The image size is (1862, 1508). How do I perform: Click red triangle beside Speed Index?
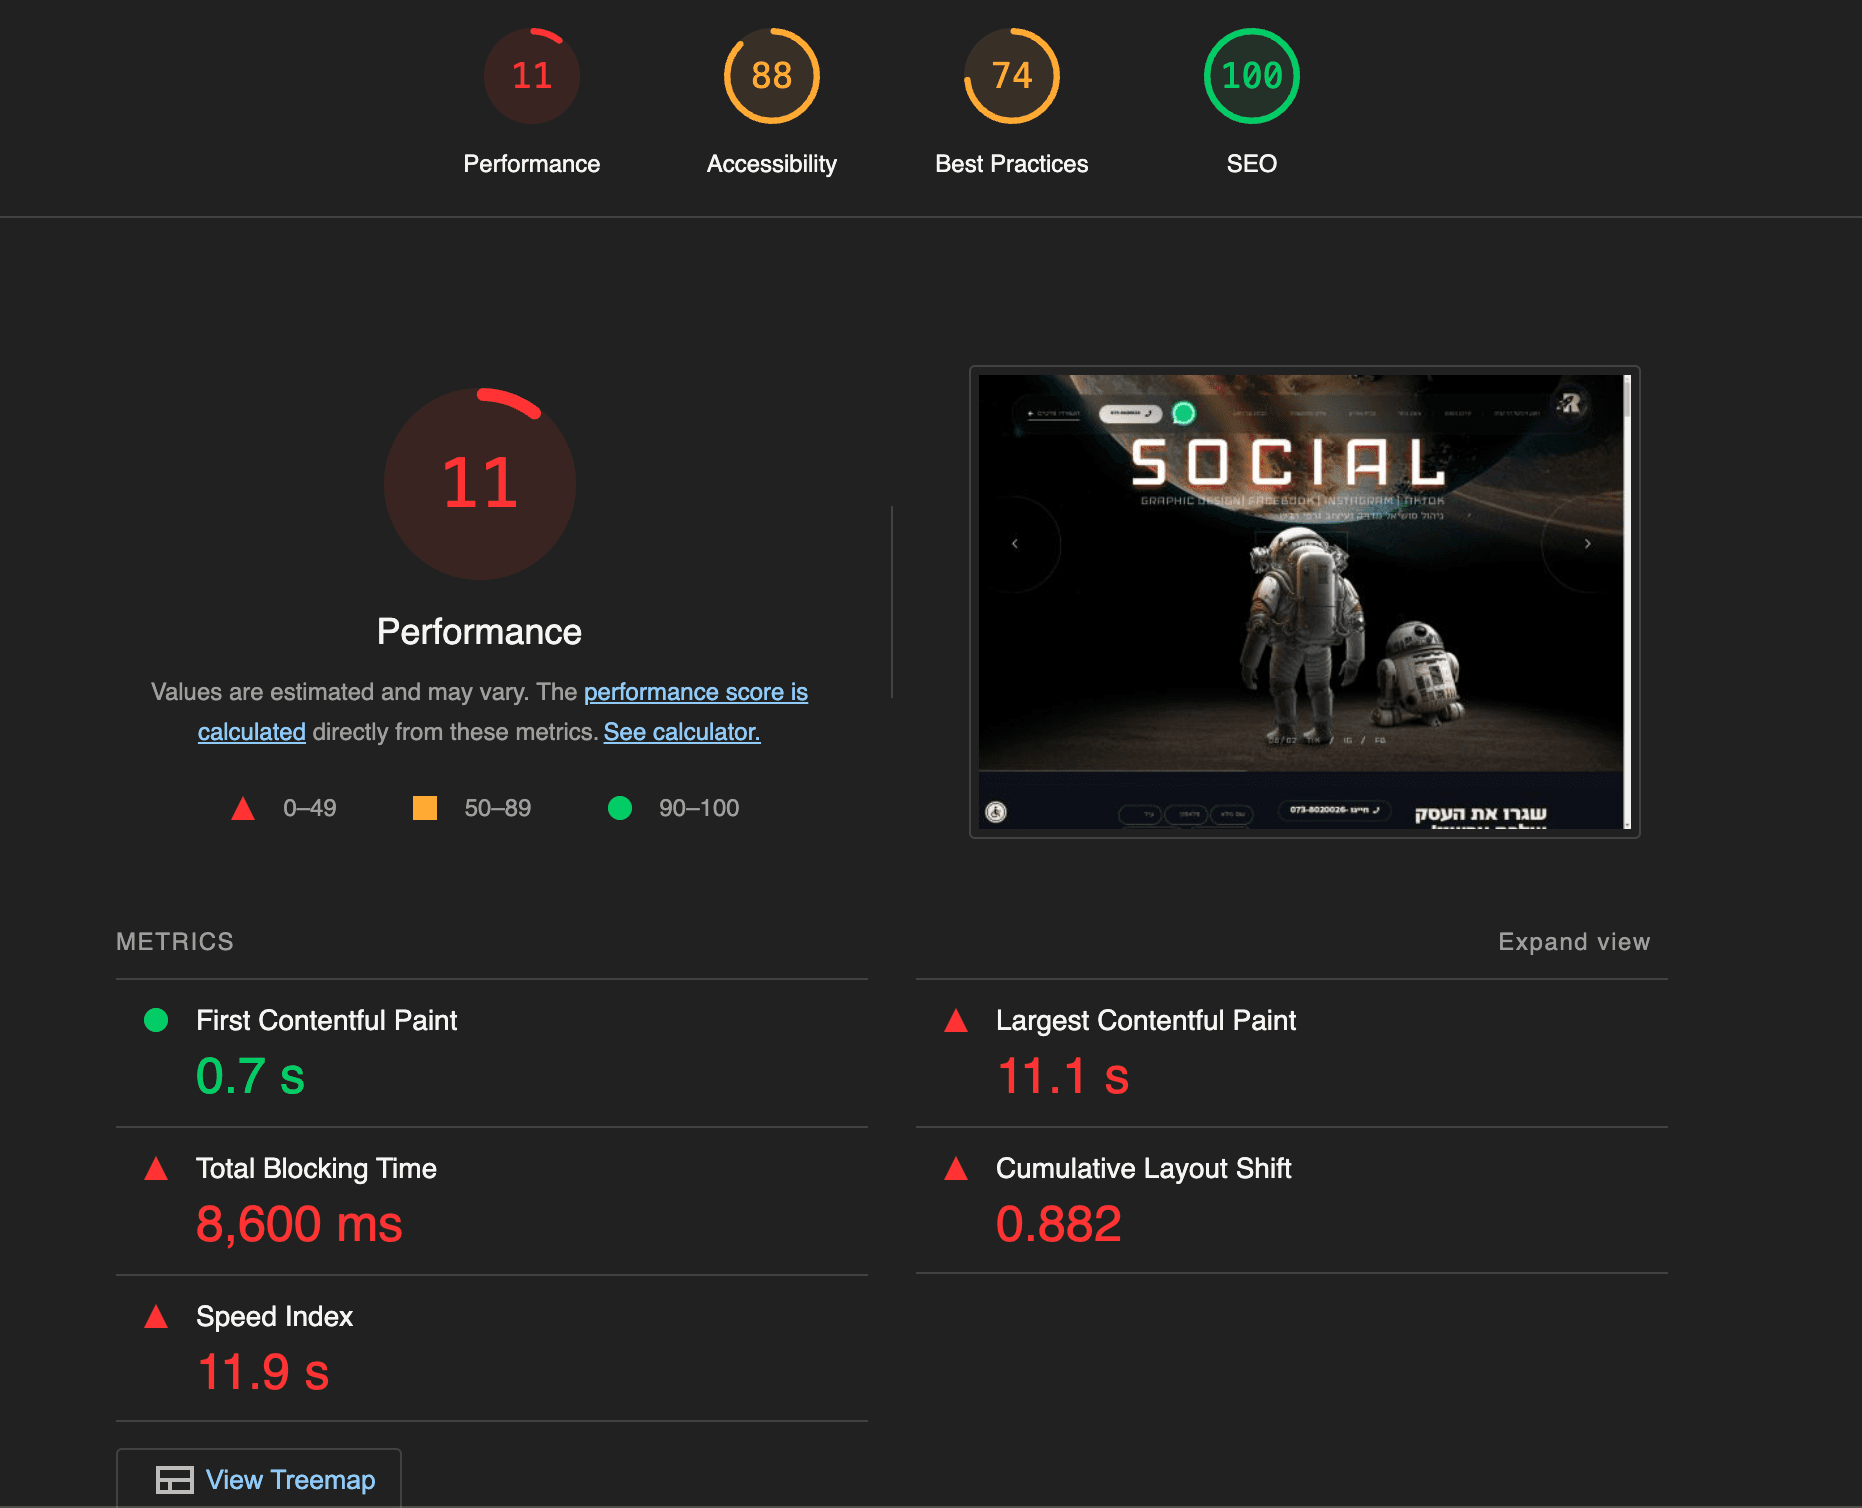point(156,1317)
